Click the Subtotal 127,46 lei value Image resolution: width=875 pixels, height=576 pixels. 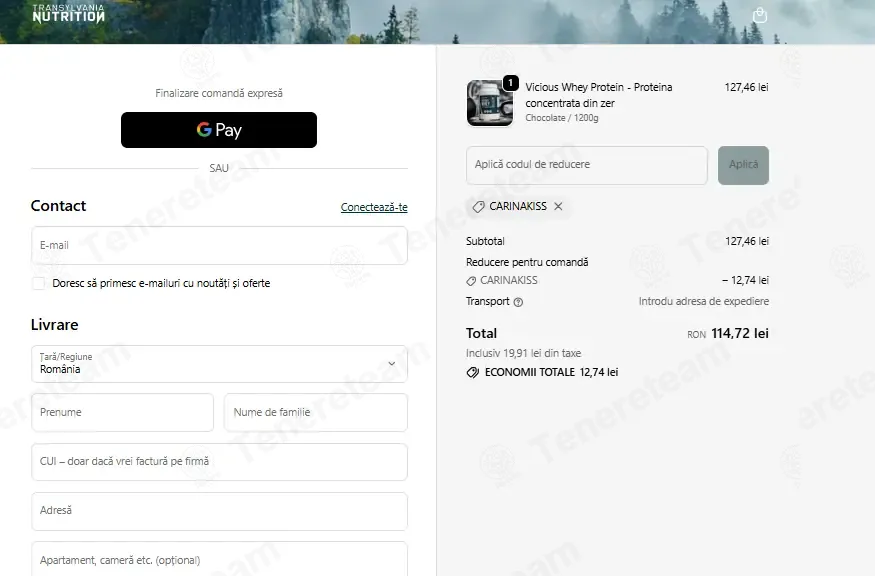click(x=747, y=241)
